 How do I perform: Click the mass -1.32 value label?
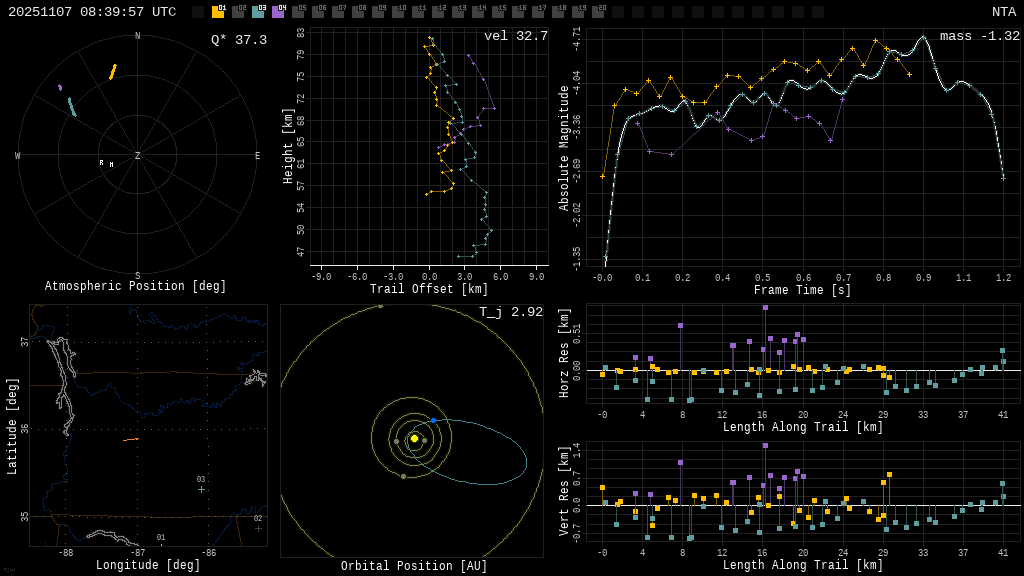tap(979, 36)
